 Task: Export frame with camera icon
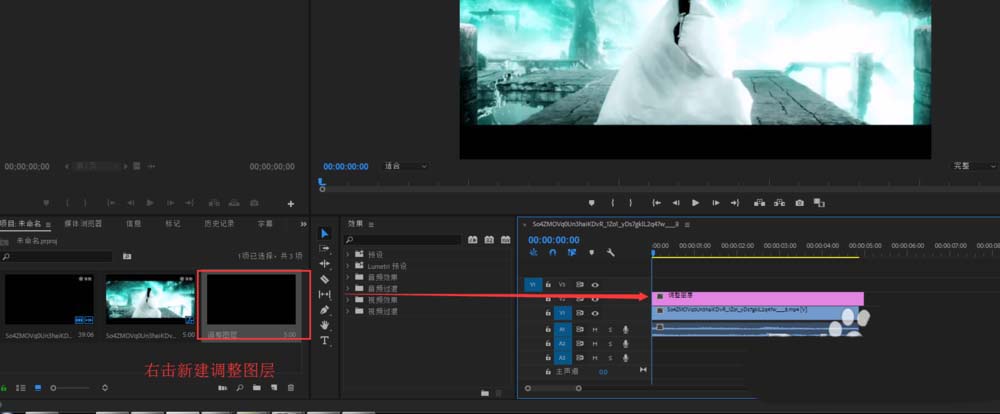(800, 203)
